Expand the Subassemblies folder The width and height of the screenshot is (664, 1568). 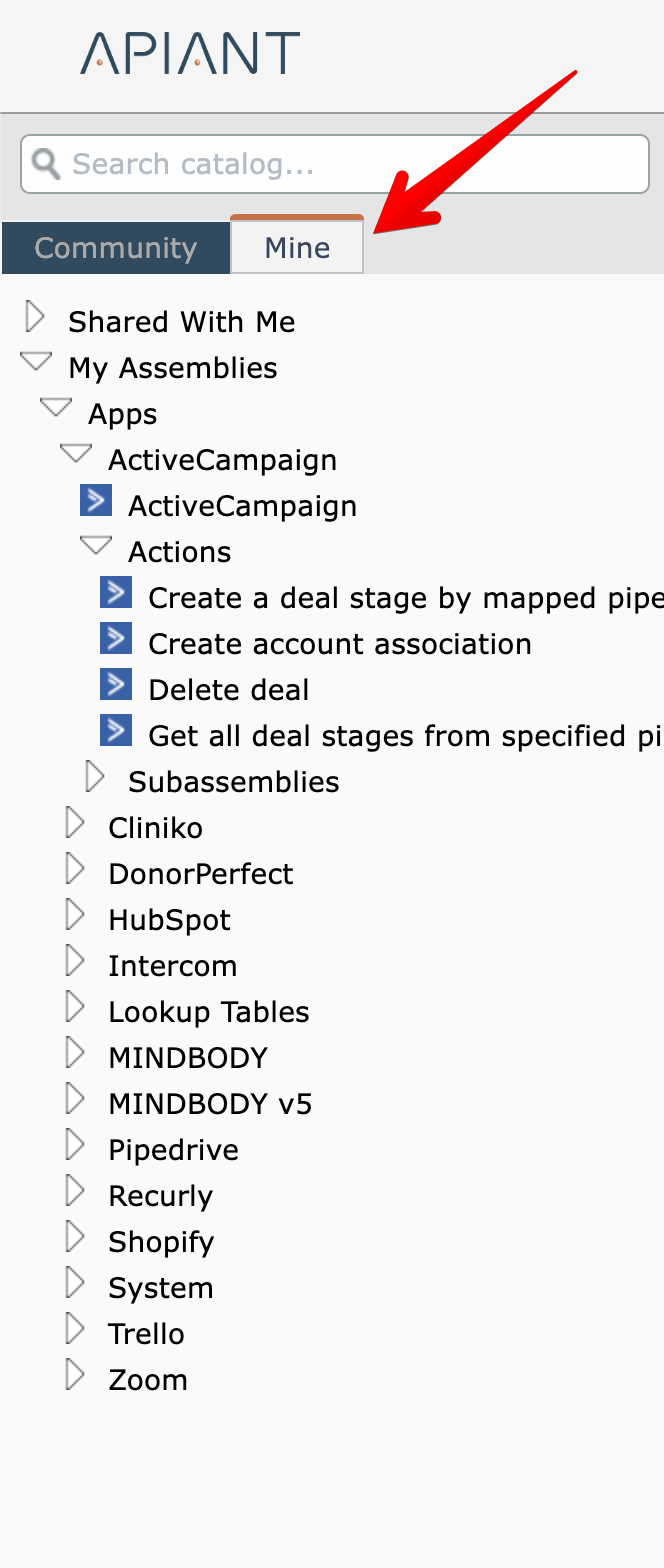[96, 778]
